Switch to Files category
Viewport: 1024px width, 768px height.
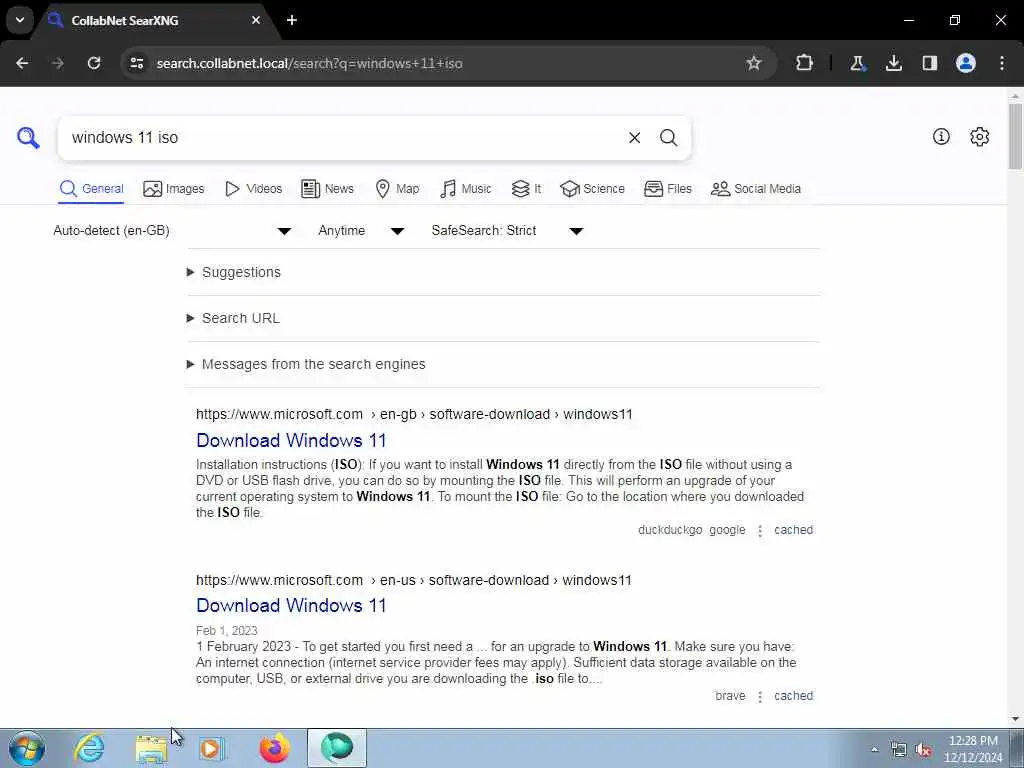[x=667, y=189]
